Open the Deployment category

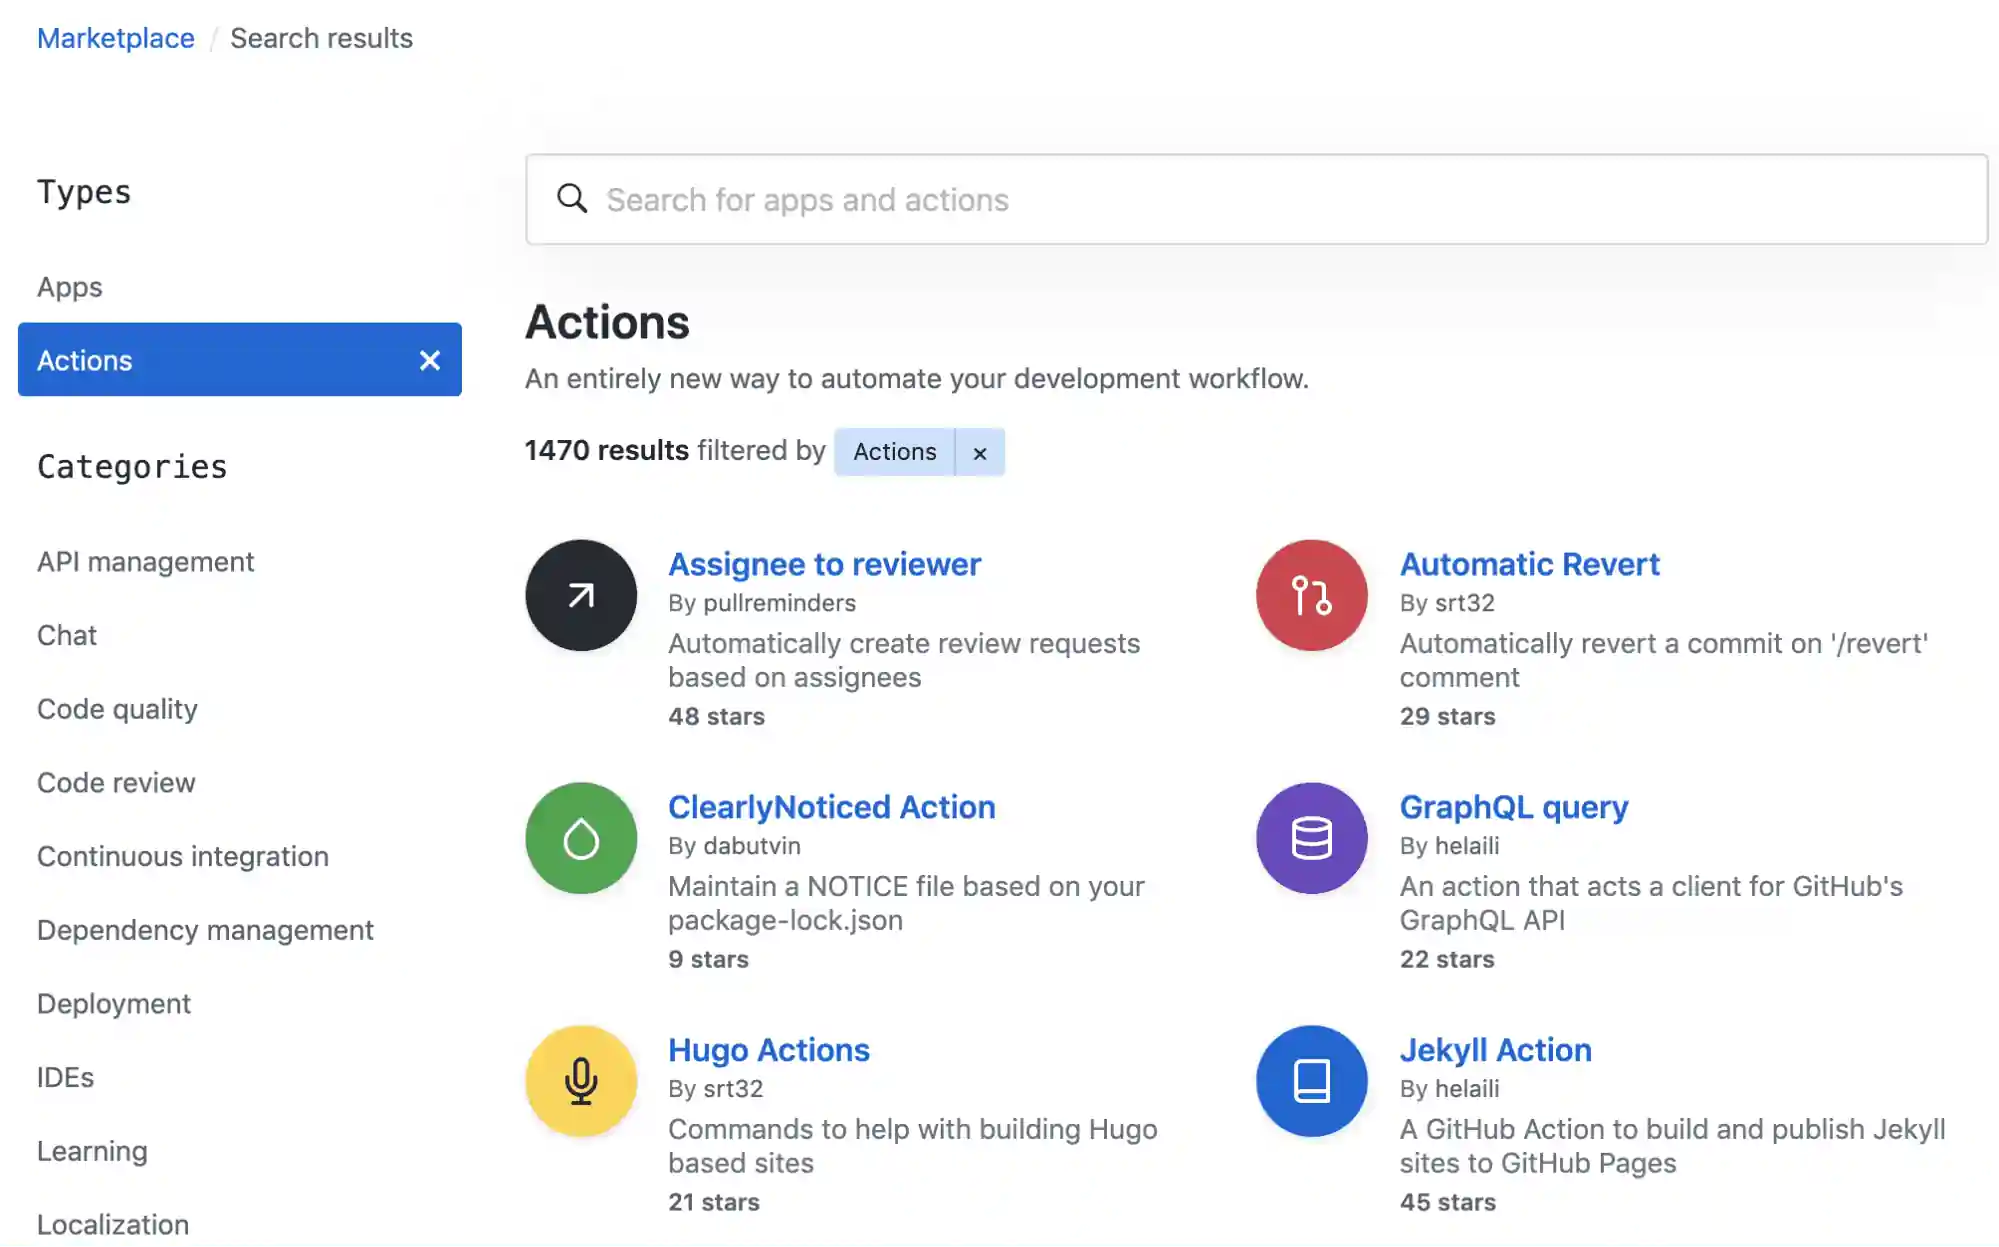tap(114, 1004)
